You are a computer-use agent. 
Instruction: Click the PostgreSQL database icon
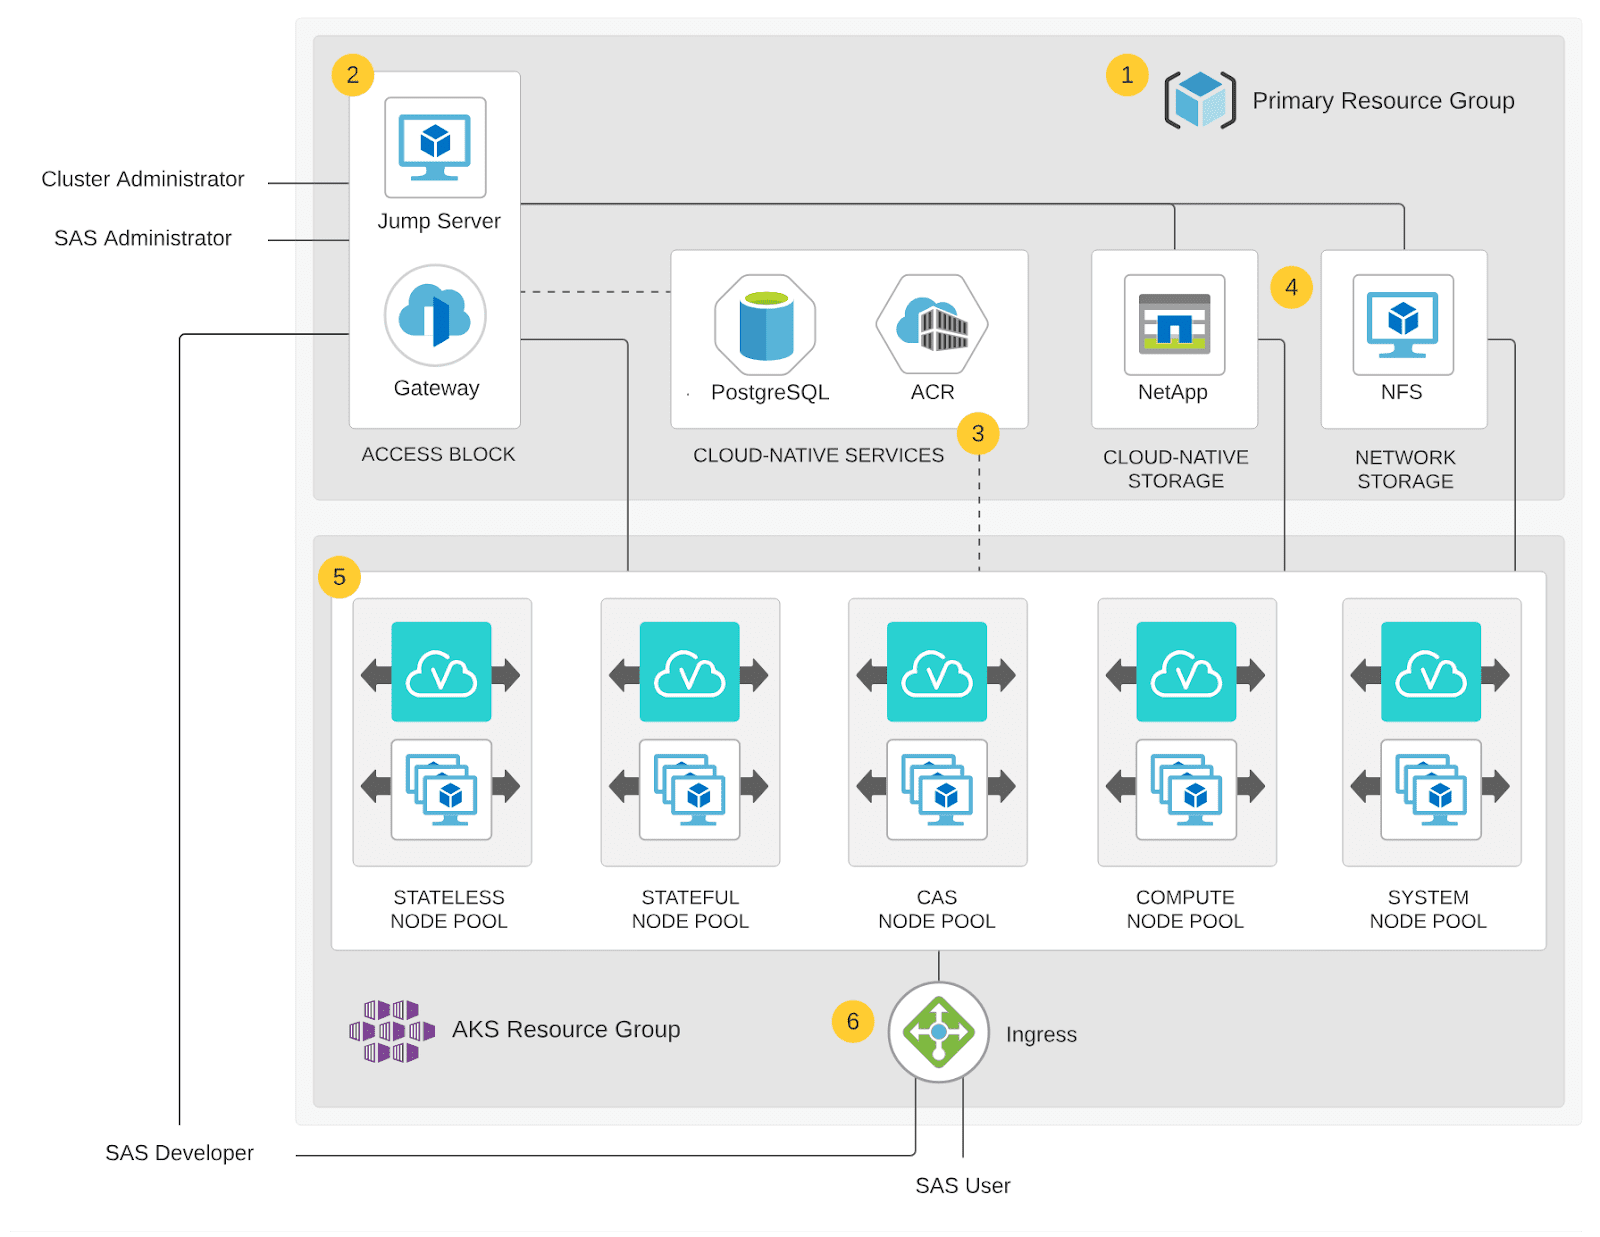click(766, 325)
